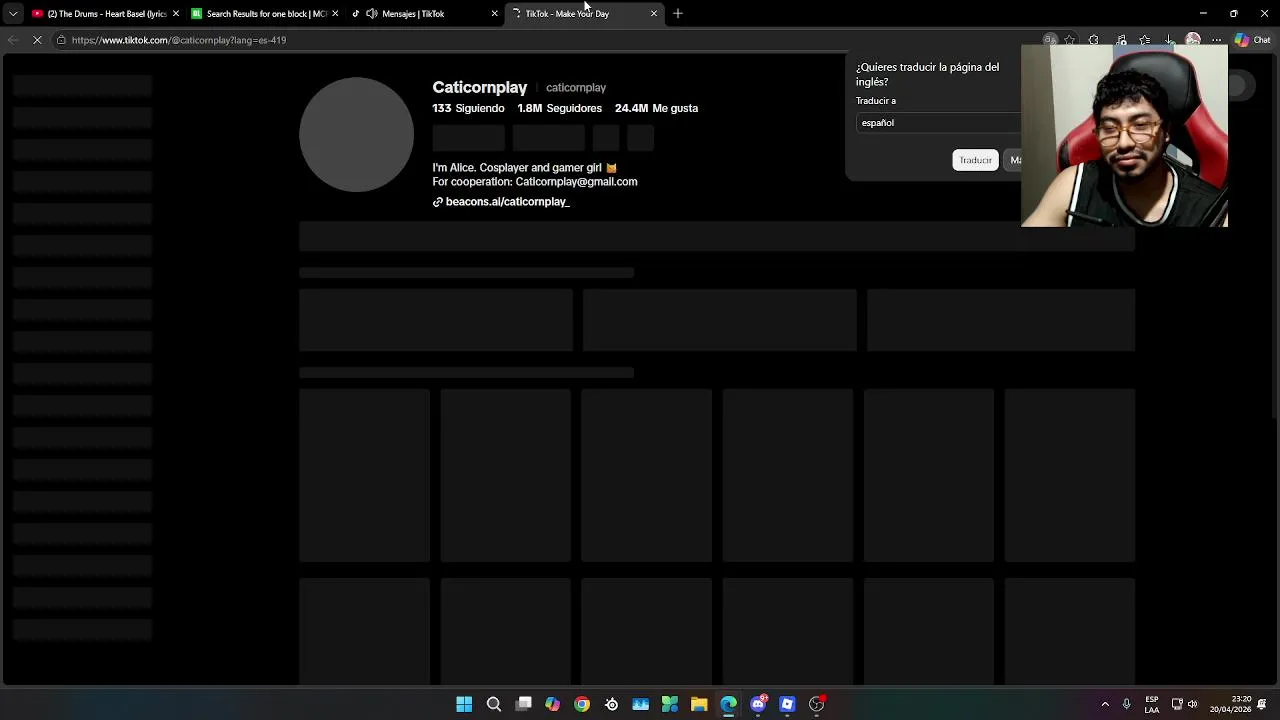The image size is (1280, 720).
Task: Go back to the previous page
Action: tap(13, 40)
